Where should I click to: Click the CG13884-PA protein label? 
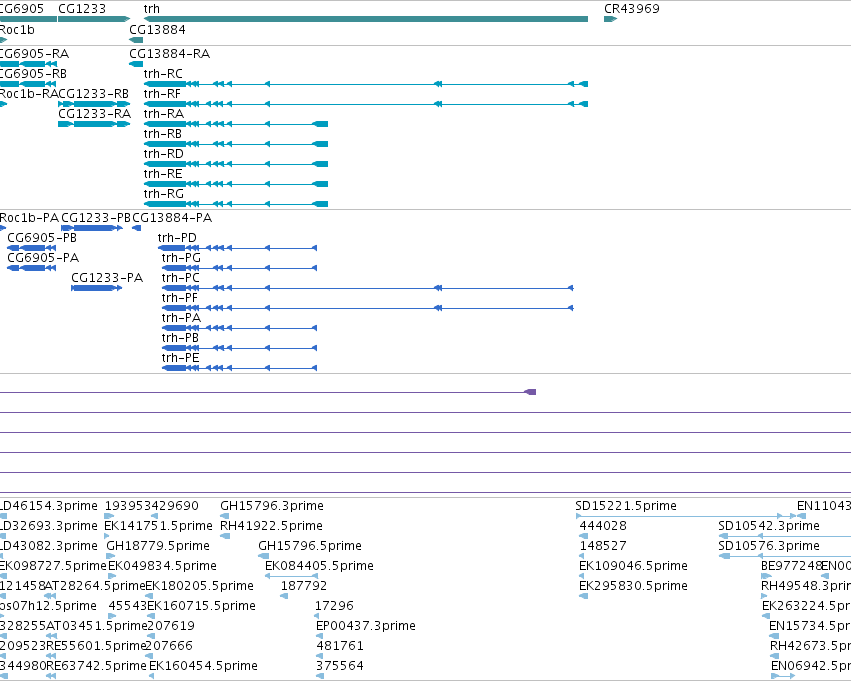pyautogui.click(x=172, y=218)
